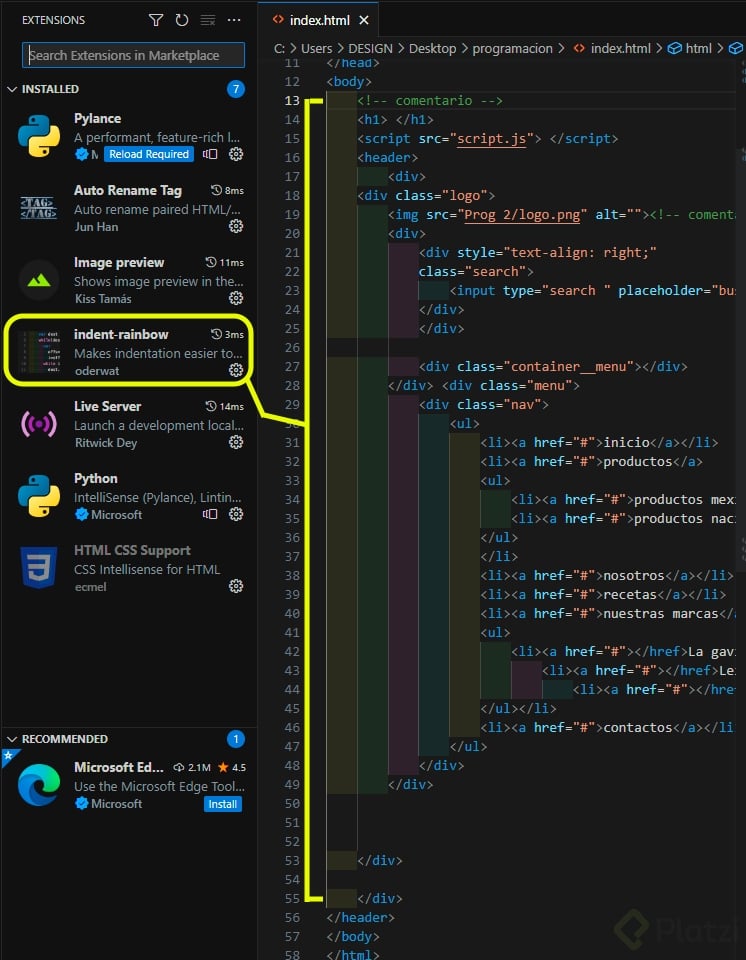
Task: Refresh the extensions list
Action: coord(182,20)
